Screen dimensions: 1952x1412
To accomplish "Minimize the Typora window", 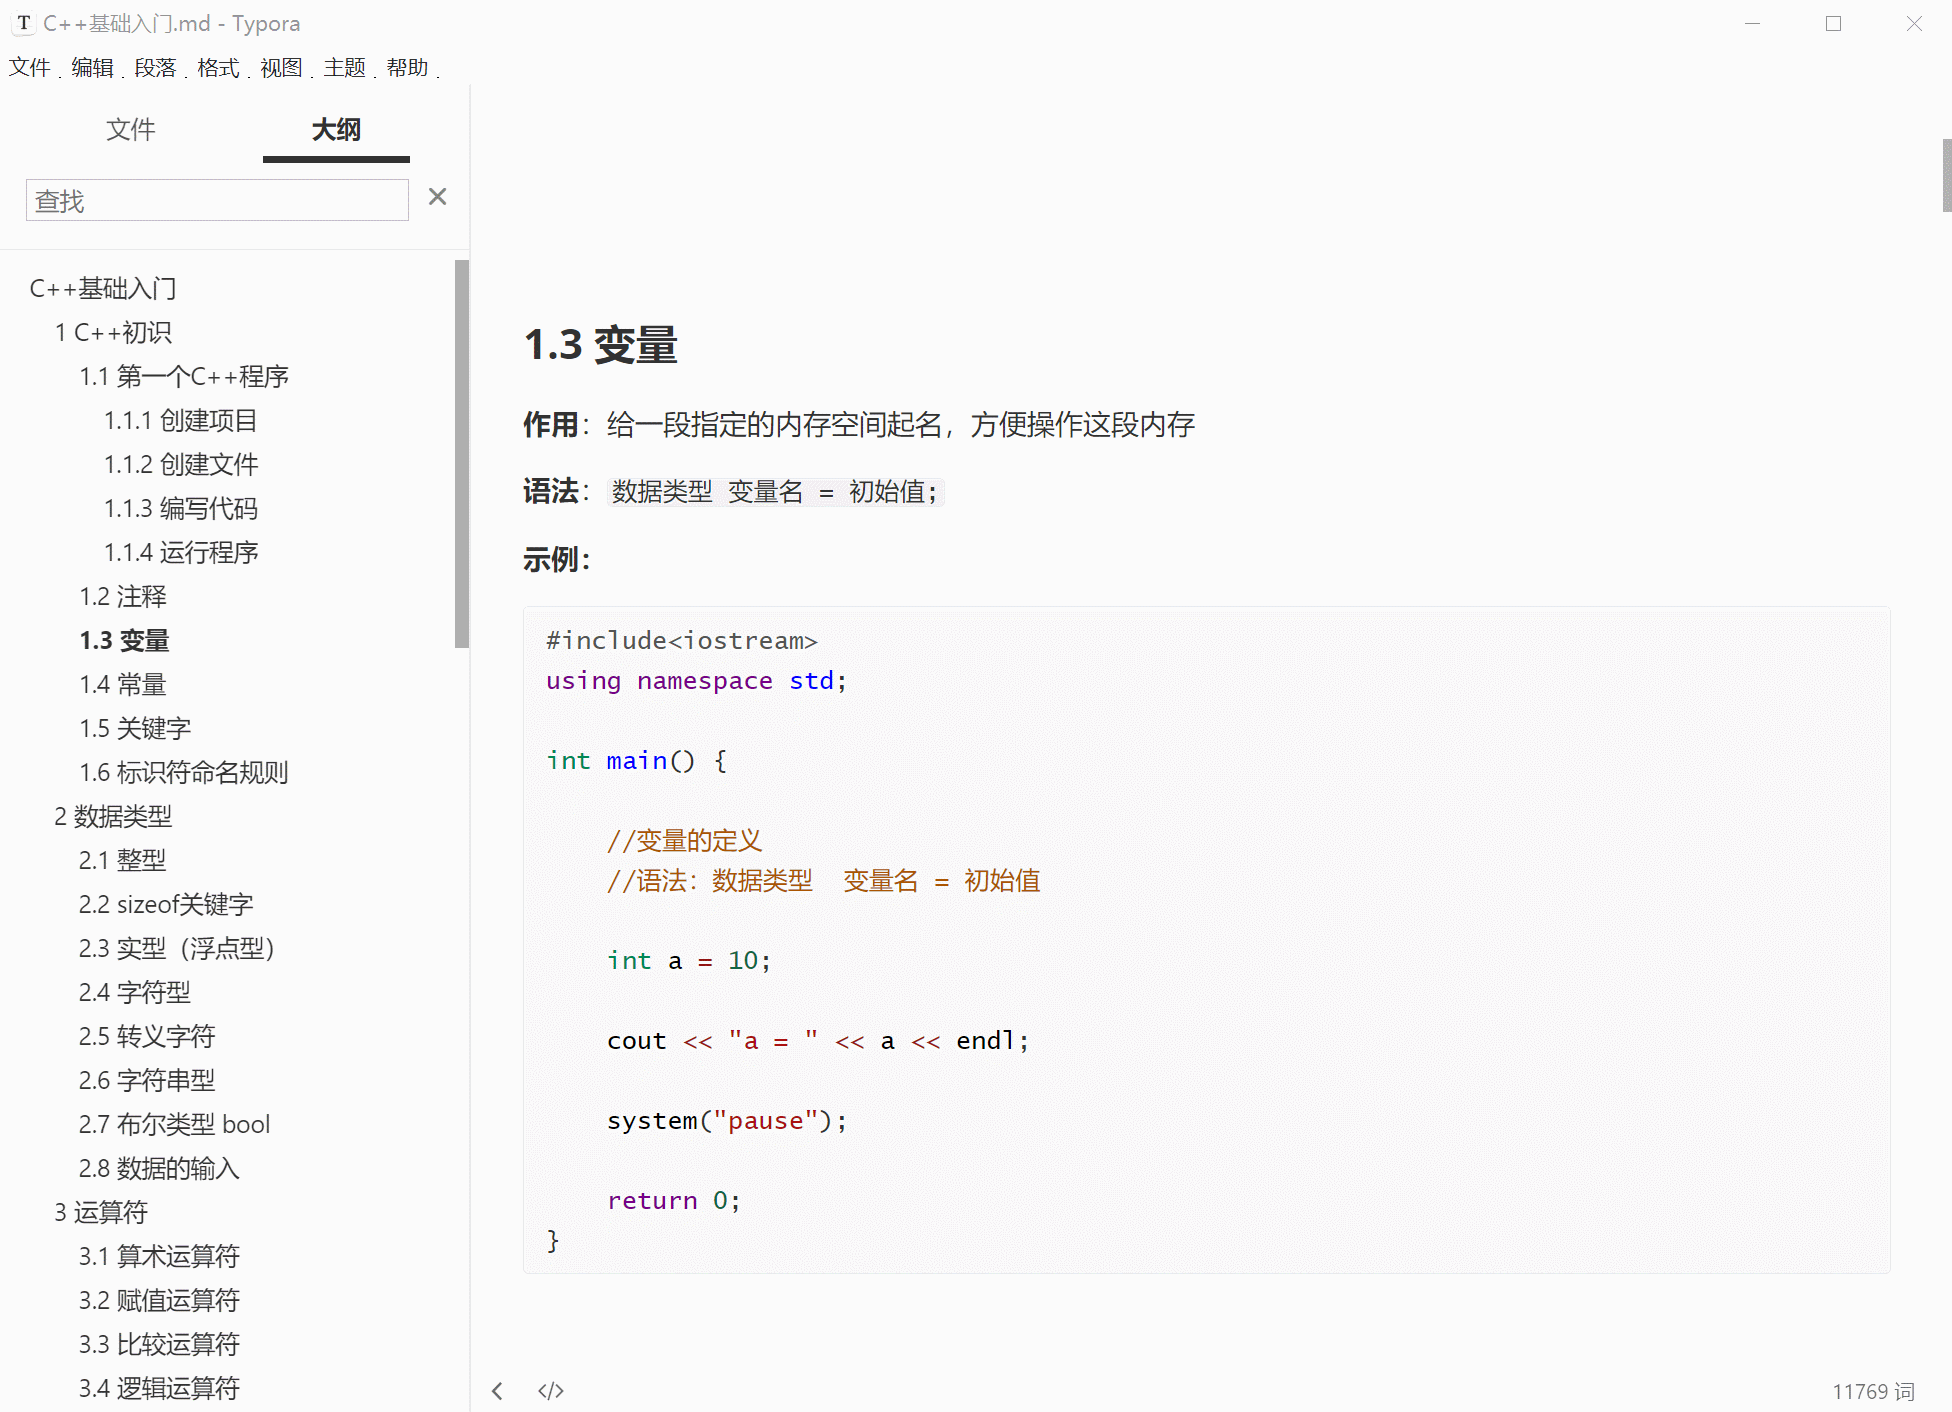I will point(1752,23).
